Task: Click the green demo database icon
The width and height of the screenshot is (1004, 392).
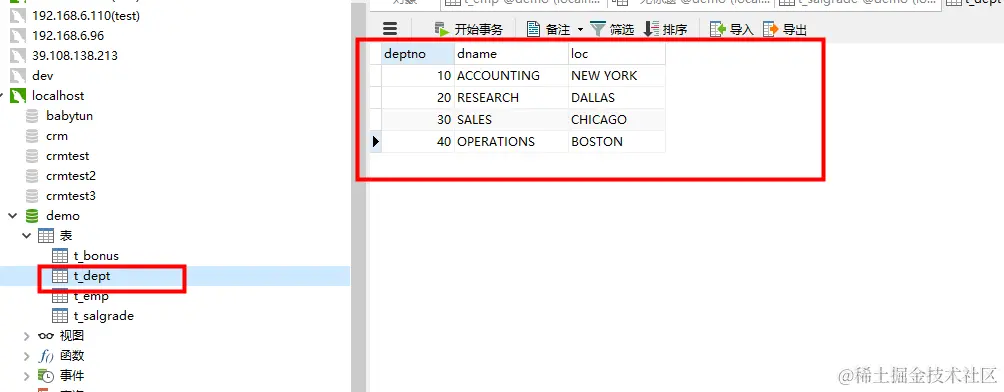Action: tap(31, 216)
